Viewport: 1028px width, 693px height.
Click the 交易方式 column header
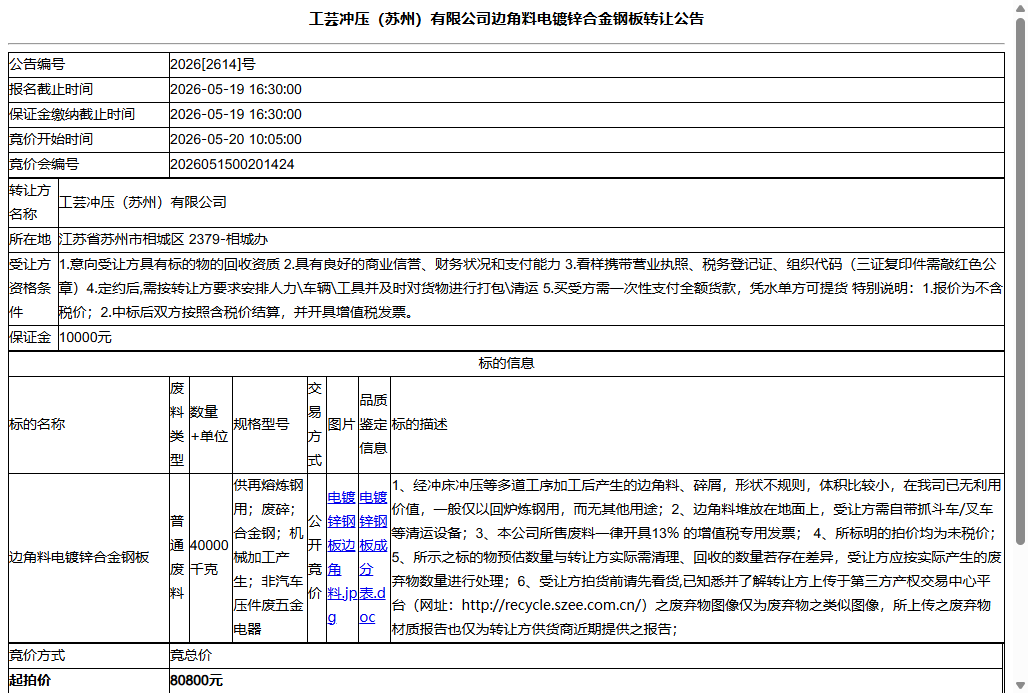pyautogui.click(x=317, y=425)
